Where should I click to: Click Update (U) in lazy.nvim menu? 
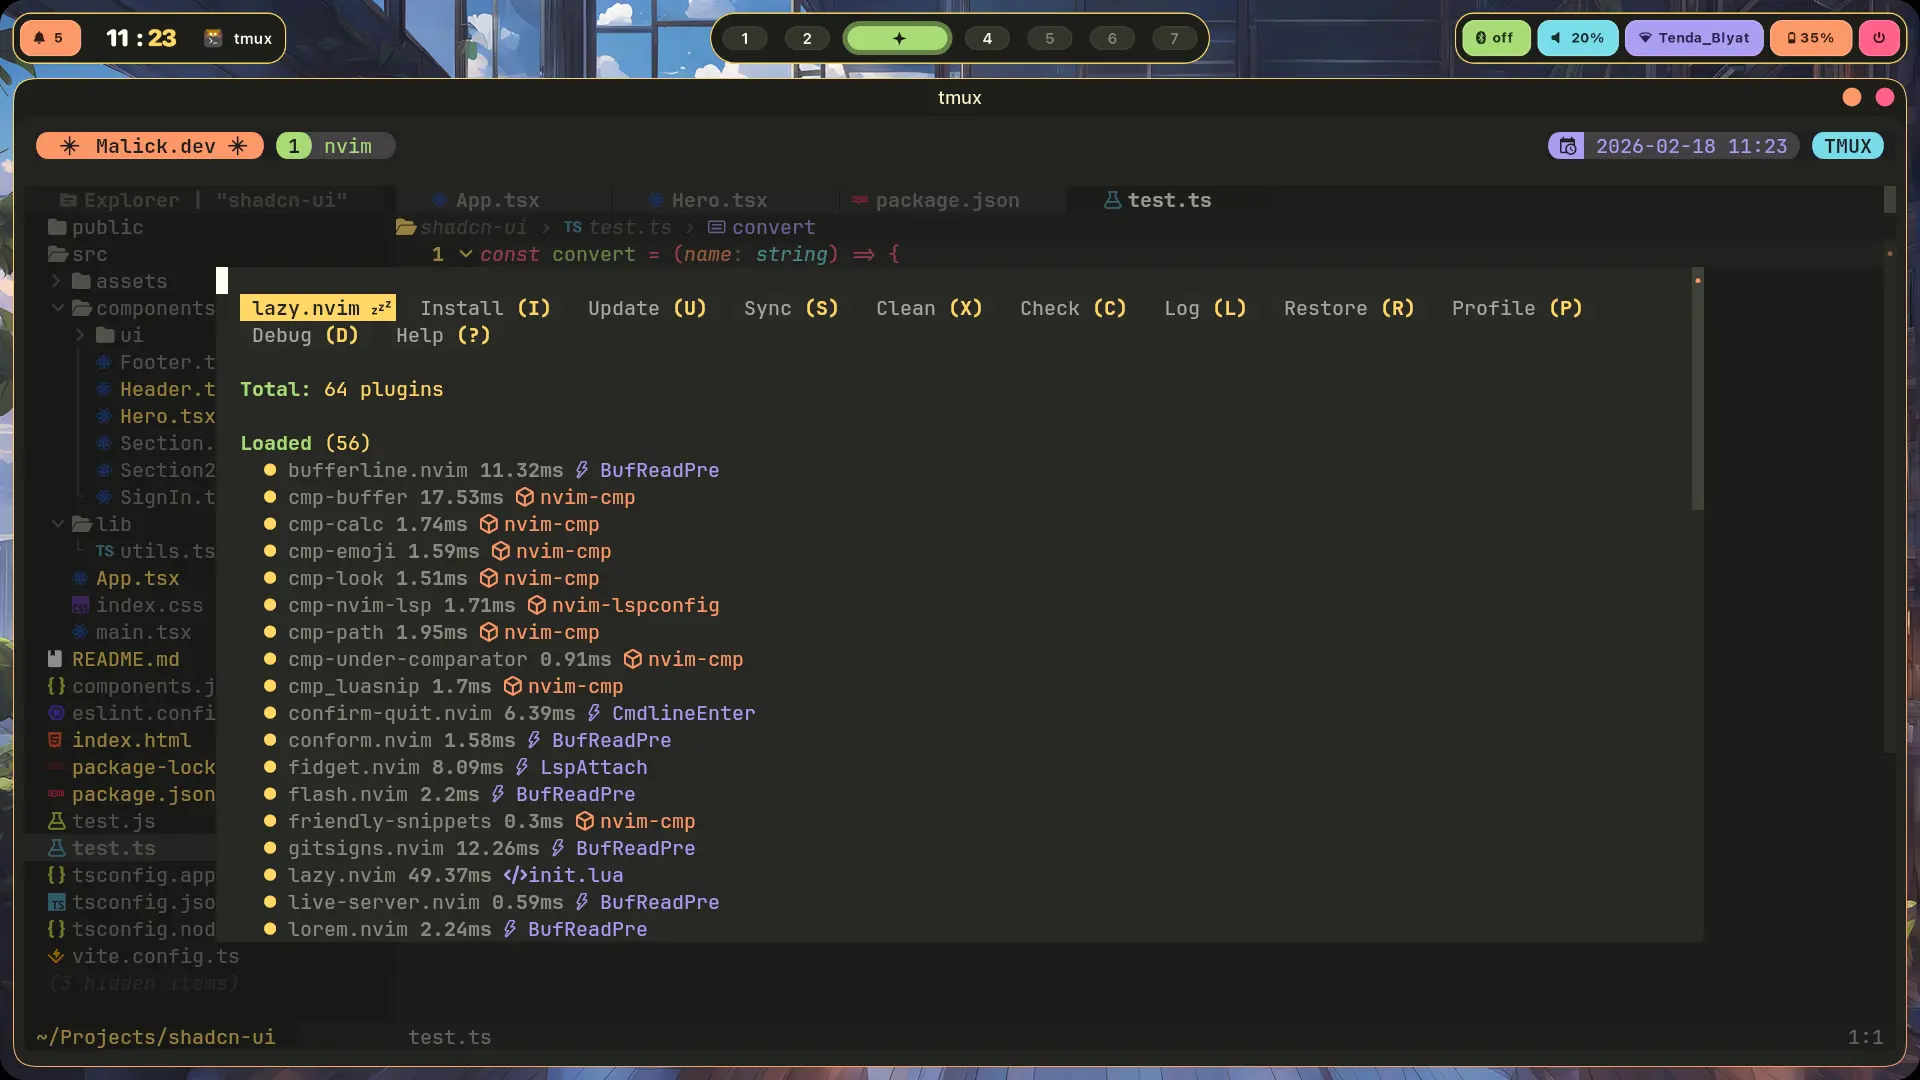point(647,308)
